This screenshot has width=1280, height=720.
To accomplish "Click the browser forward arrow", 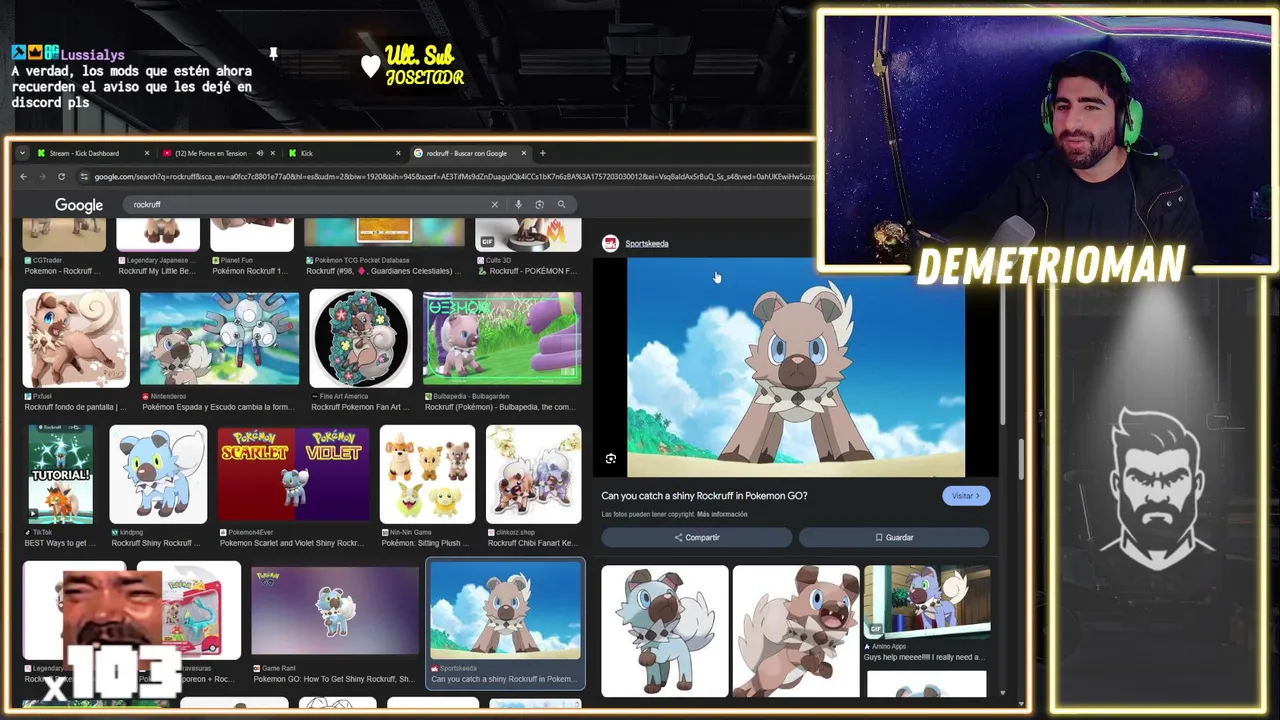I will (x=42, y=177).
